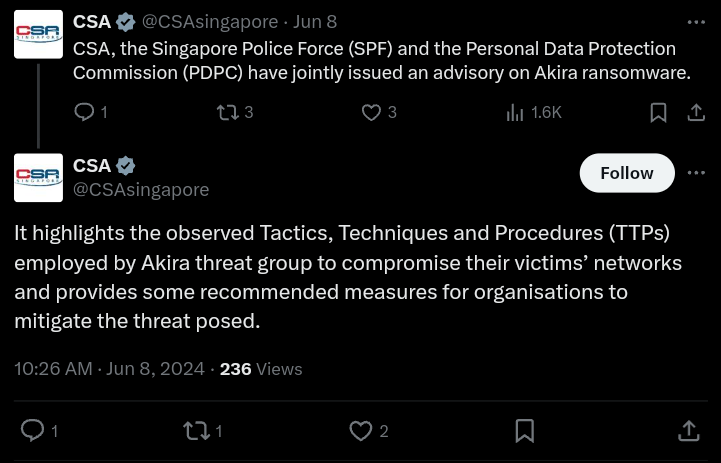Image resolution: width=721 pixels, height=463 pixels.
Task: Retweet the main TTPs tweet
Action: coord(203,431)
